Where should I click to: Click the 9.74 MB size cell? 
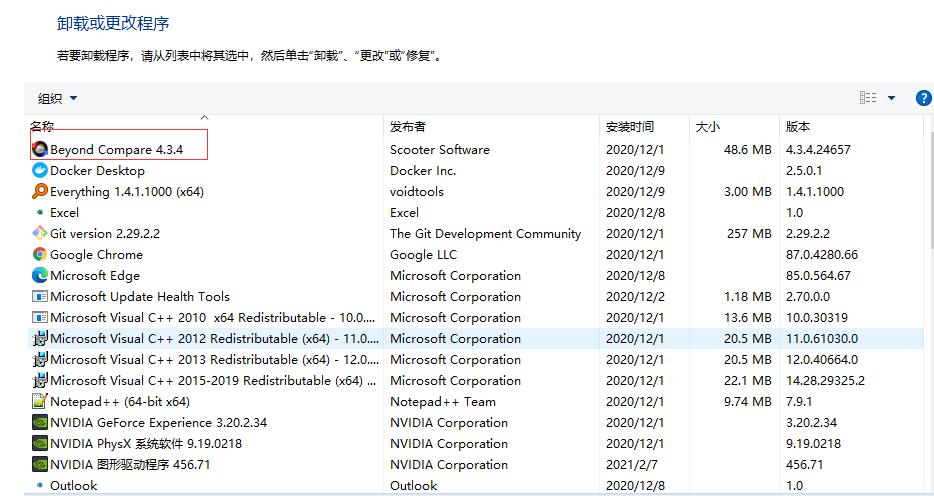748,402
